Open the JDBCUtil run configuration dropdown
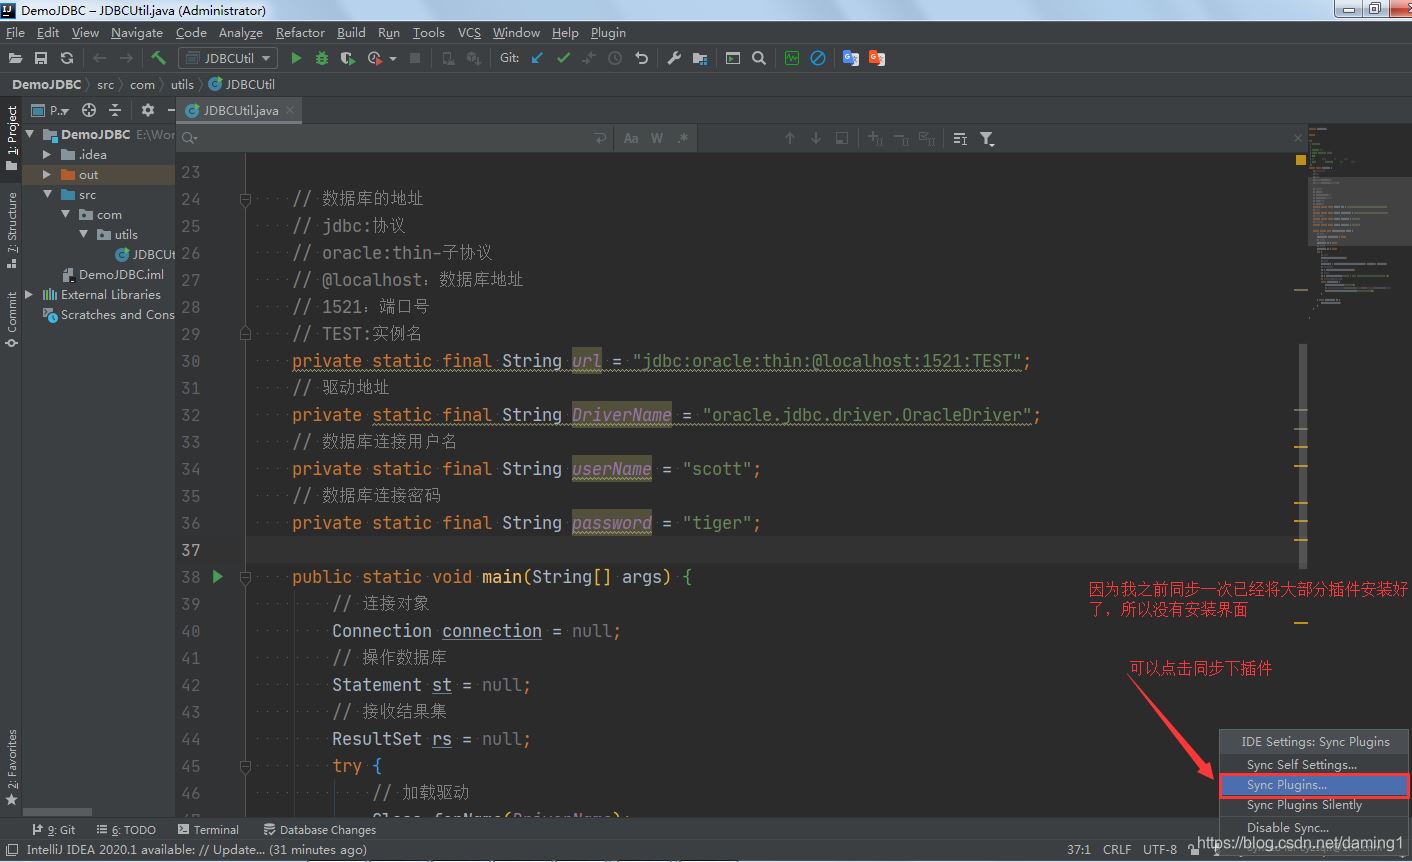 coord(227,58)
